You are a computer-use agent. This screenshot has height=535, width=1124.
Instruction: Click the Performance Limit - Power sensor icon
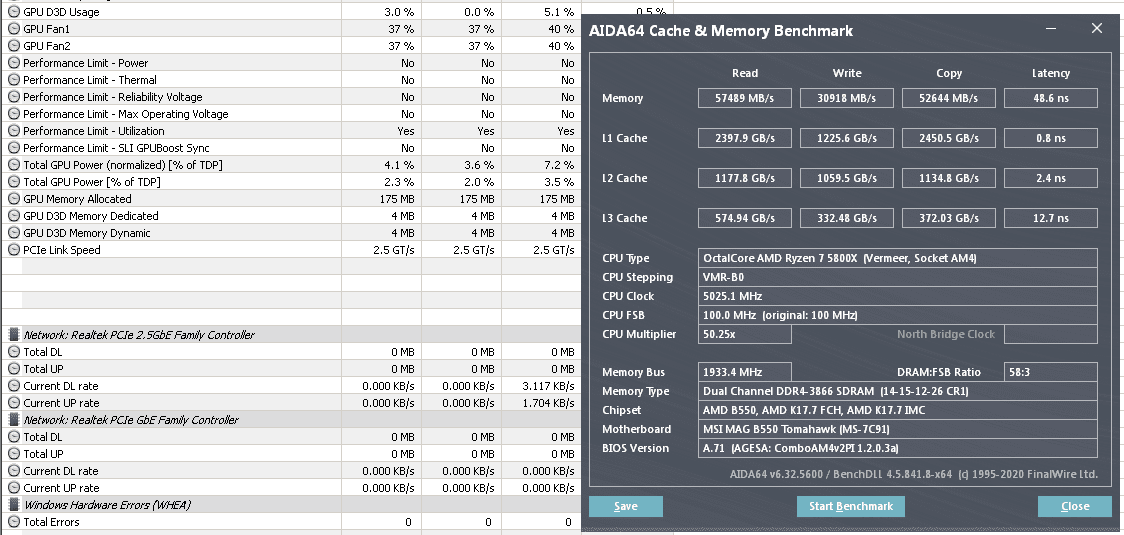coord(14,63)
